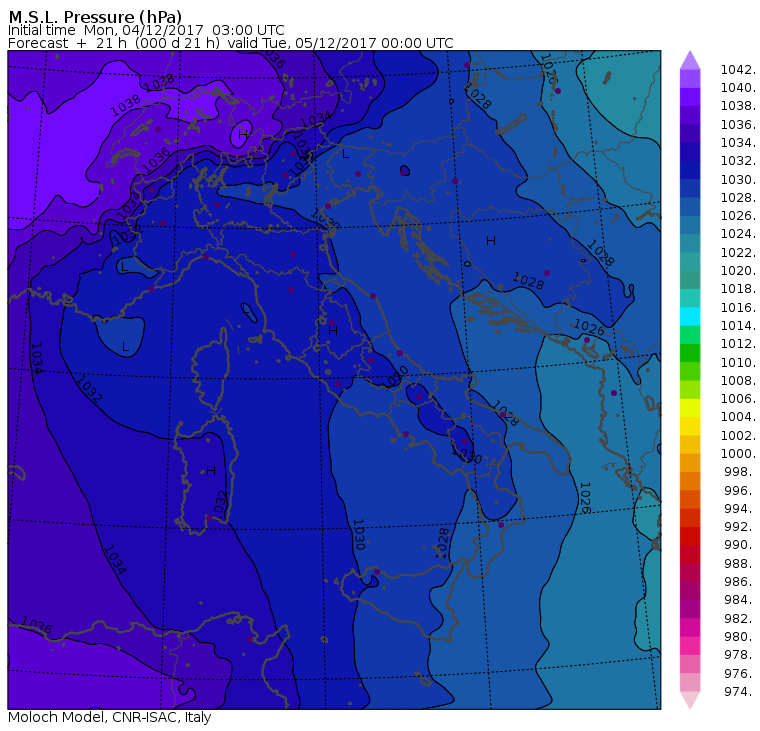Pick the yellow legend color between 1006 and 1004

pyautogui.click(x=690, y=408)
